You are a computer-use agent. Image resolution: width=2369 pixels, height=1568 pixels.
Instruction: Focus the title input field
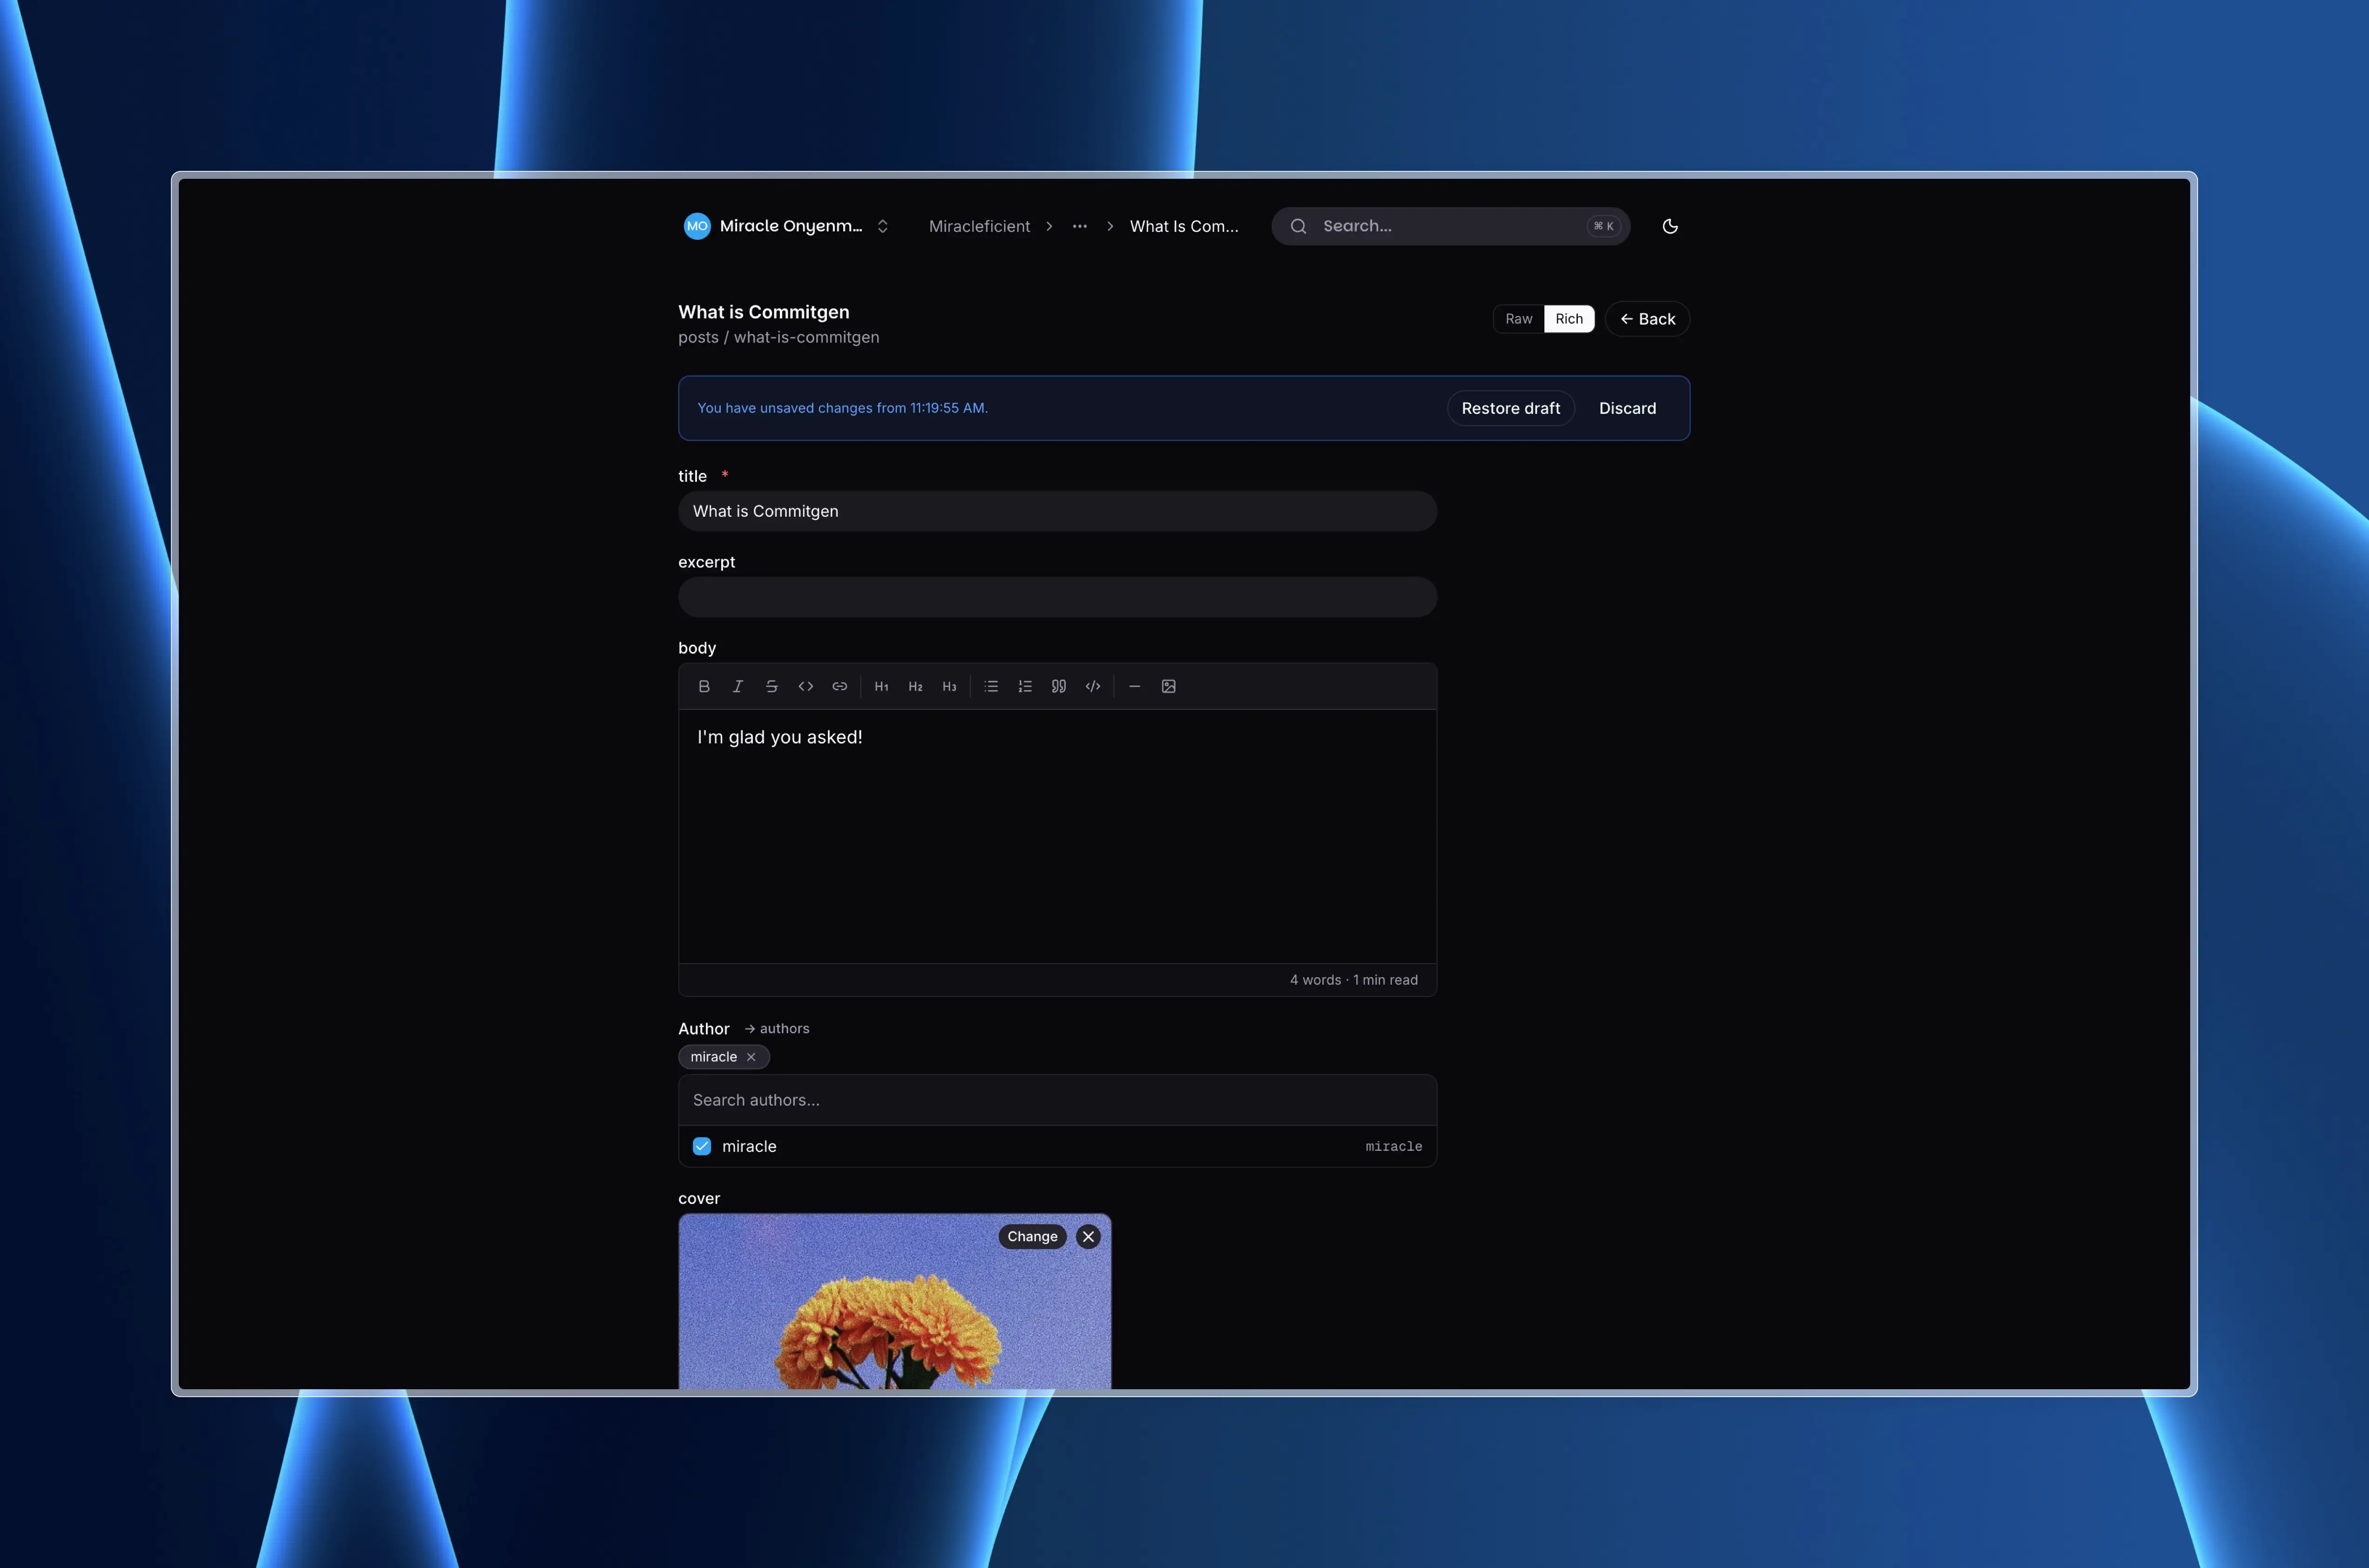click(1057, 511)
